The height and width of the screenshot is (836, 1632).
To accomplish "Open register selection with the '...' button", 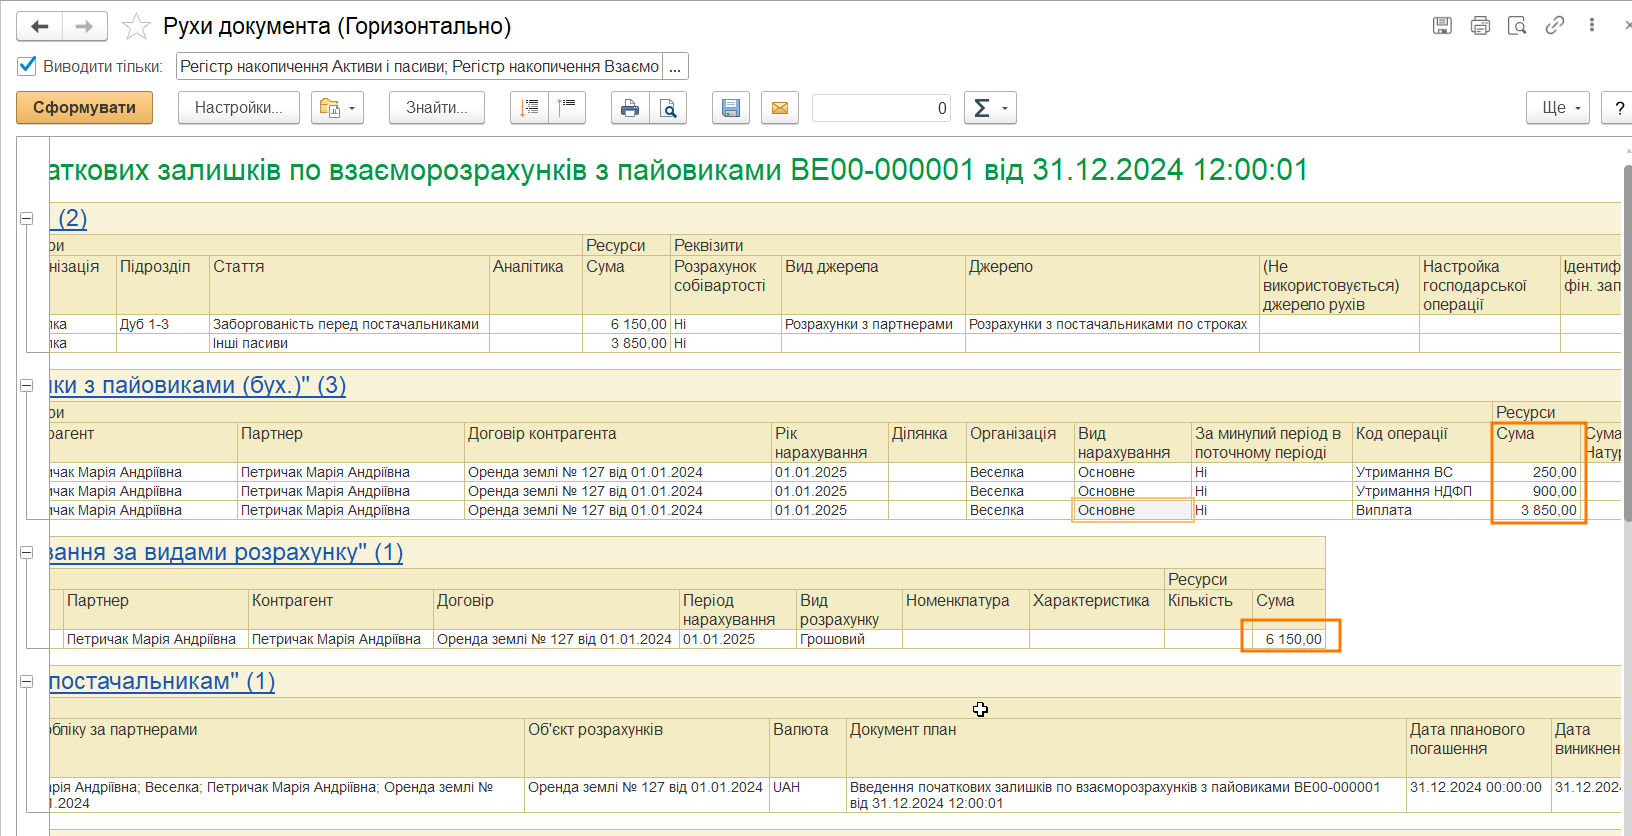I will (x=675, y=66).
